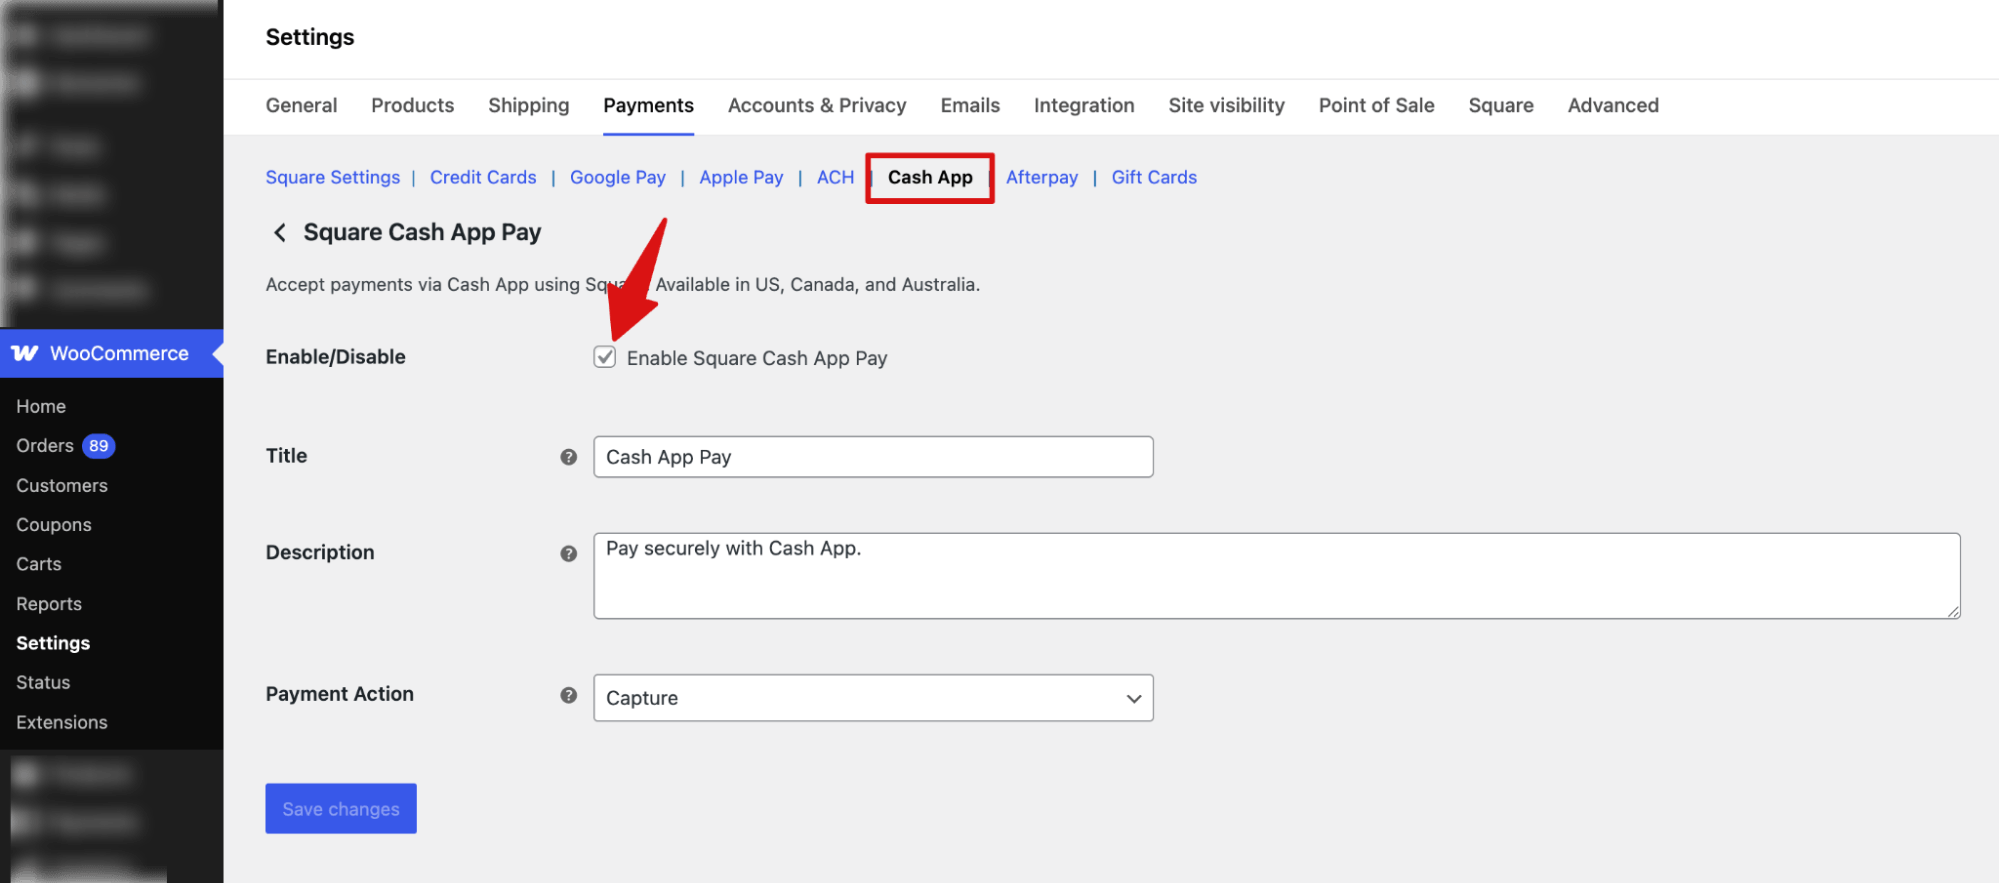Open Coupons in WooCommerce sidebar
Image resolution: width=1999 pixels, height=884 pixels.
tap(54, 525)
